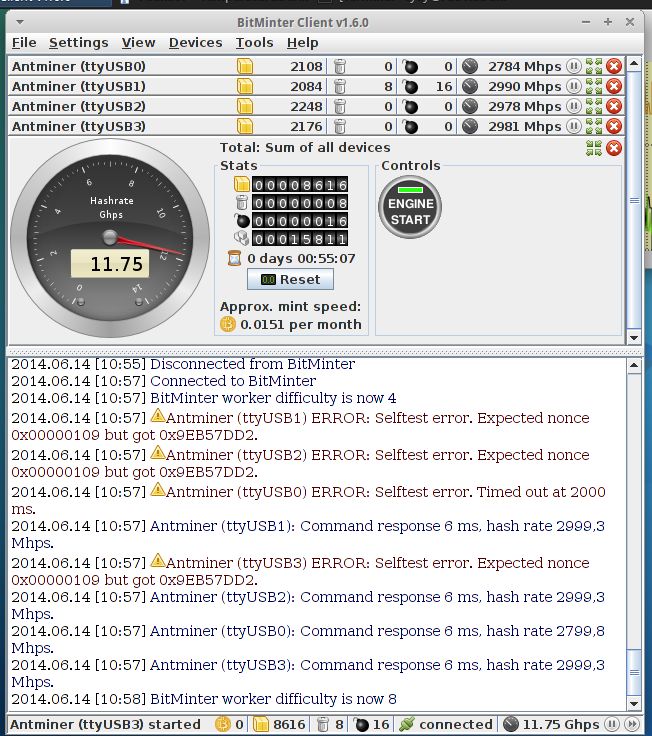The image size is (652, 736).
Task: Click the device list scrollbar thumb
Action: 634,201
